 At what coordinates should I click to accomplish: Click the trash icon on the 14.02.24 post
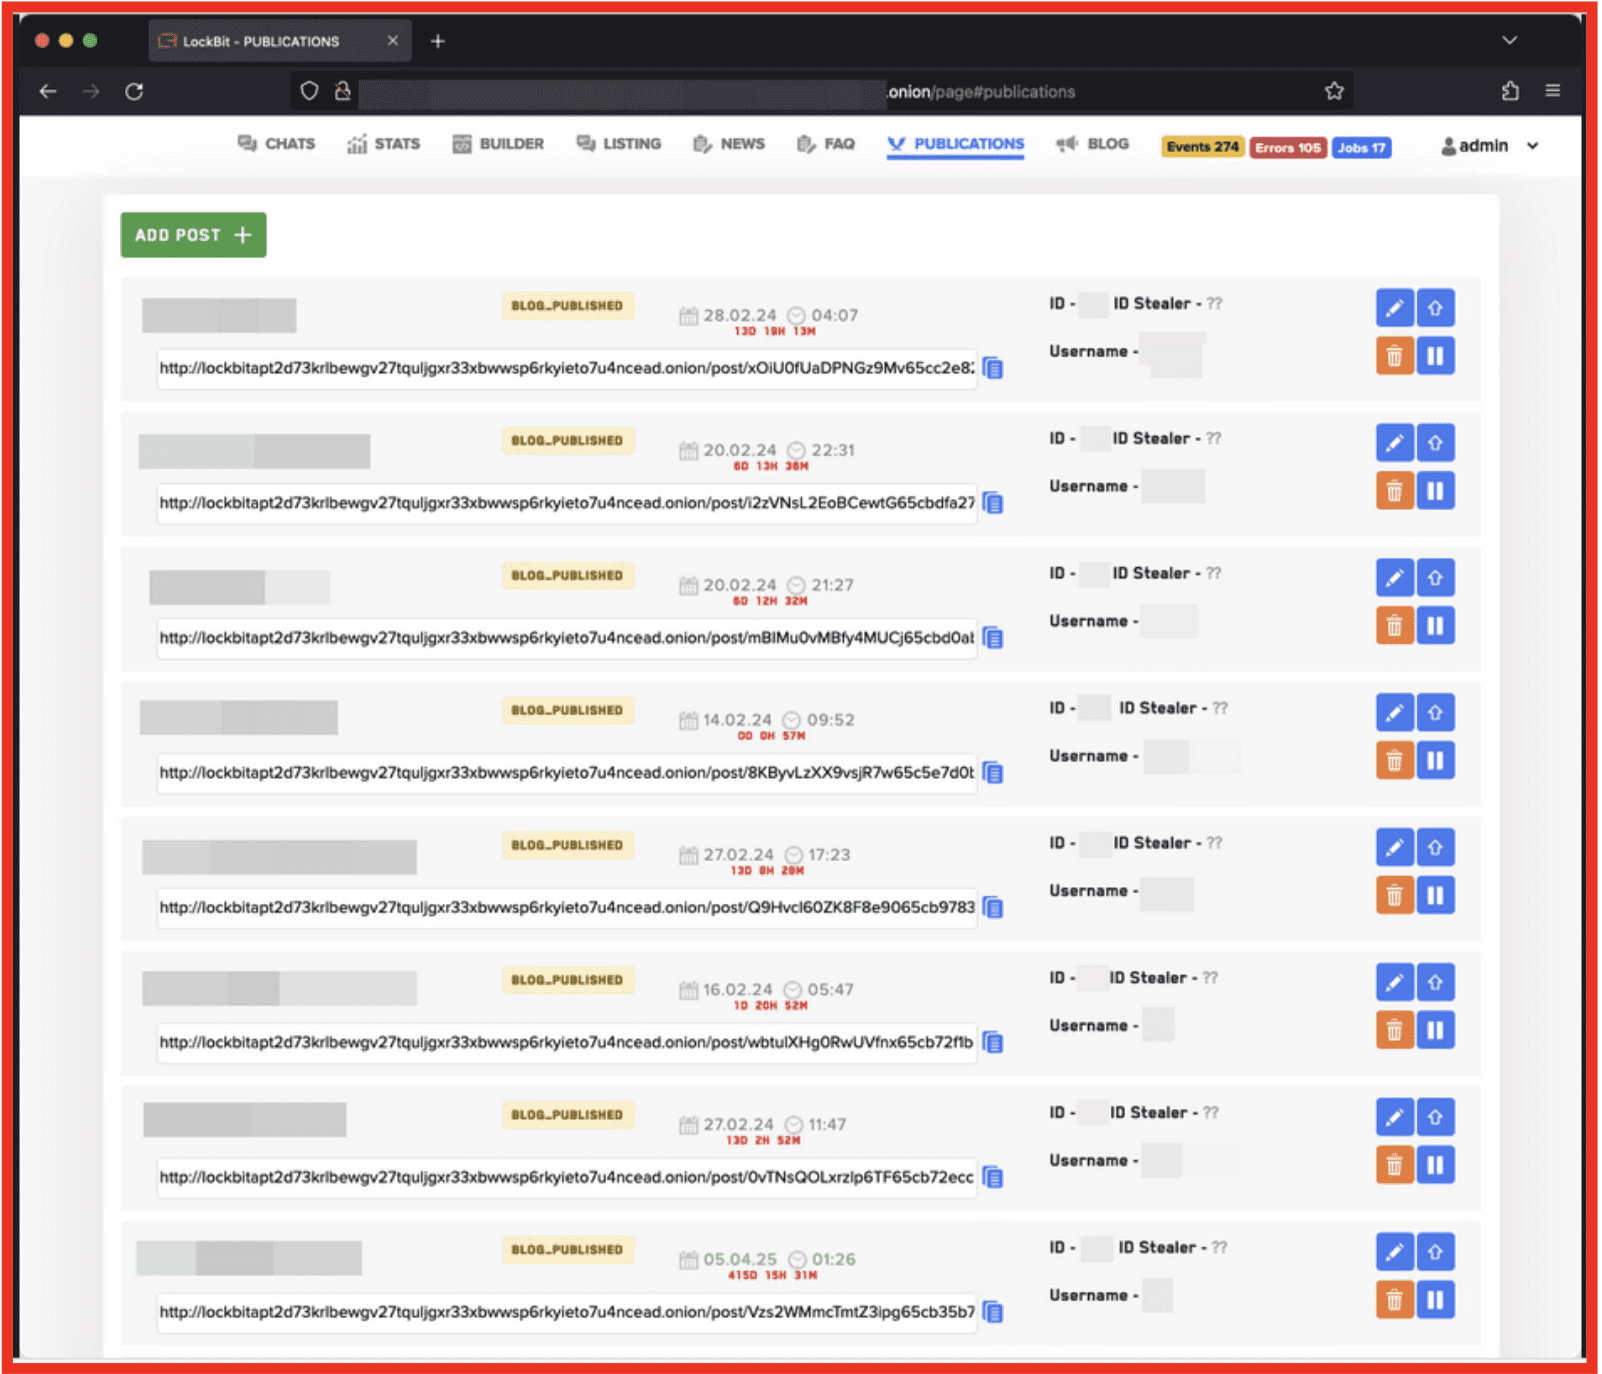(x=1393, y=761)
